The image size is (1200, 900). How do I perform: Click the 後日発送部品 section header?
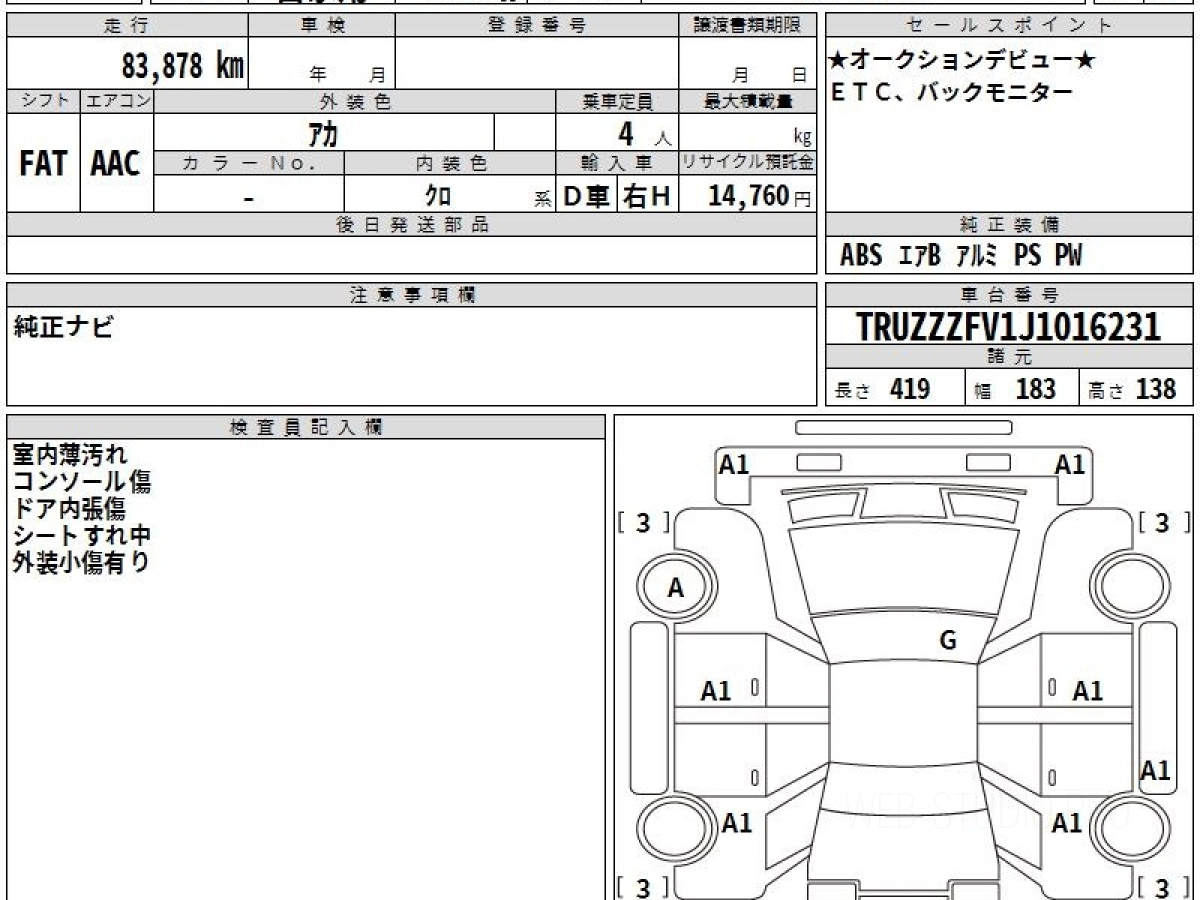pyautogui.click(x=411, y=225)
